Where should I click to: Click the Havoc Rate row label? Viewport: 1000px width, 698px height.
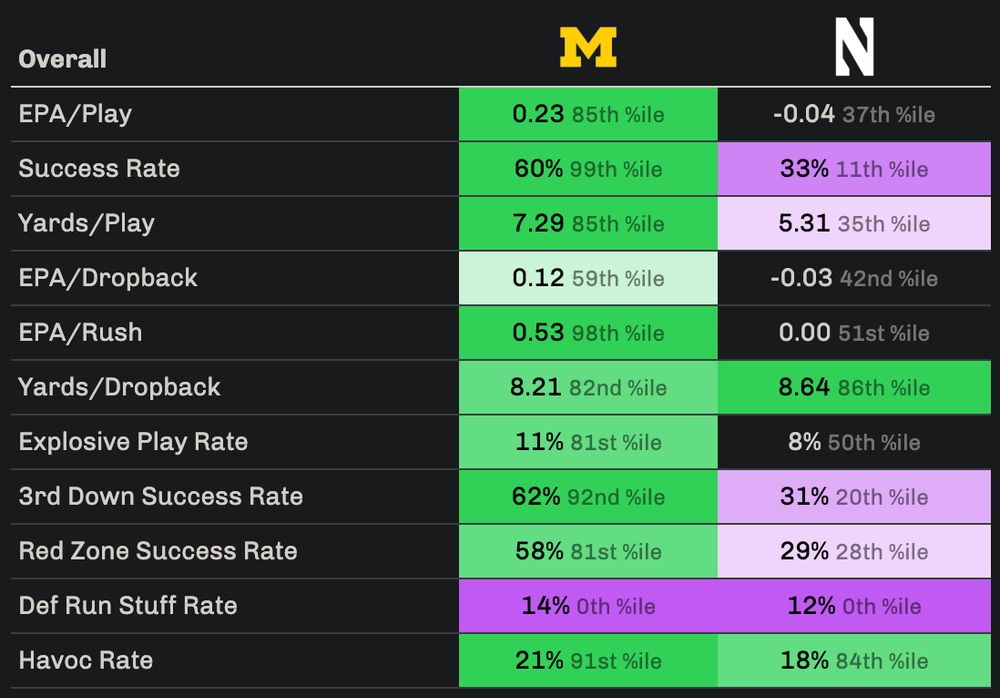(86, 660)
